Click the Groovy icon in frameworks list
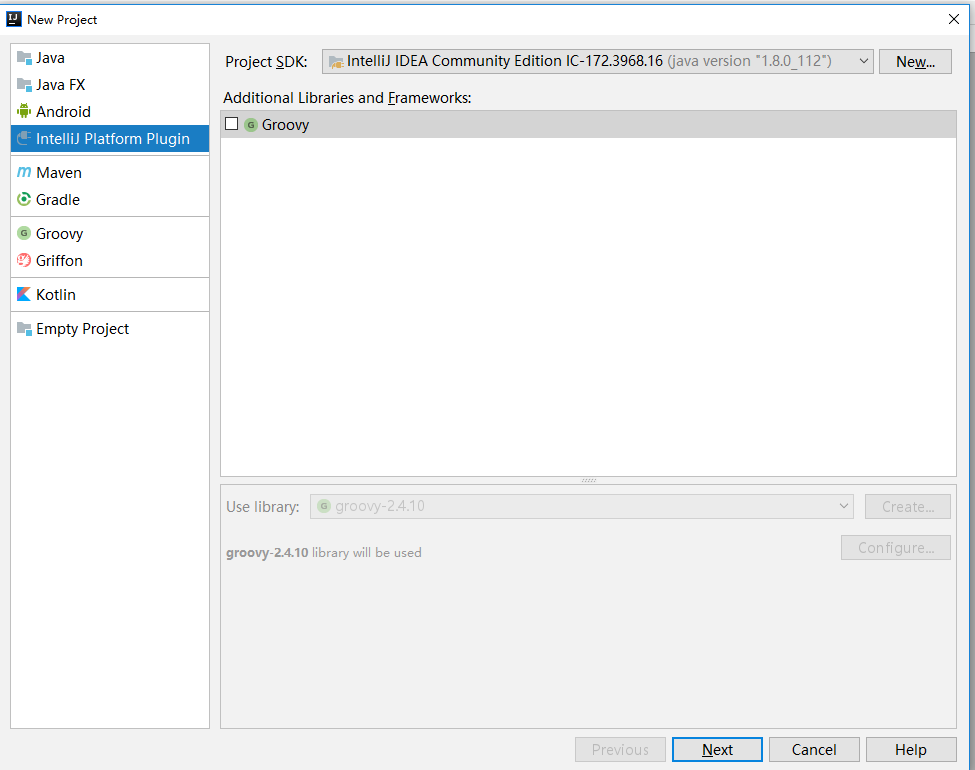The width and height of the screenshot is (975, 770). [x=251, y=125]
